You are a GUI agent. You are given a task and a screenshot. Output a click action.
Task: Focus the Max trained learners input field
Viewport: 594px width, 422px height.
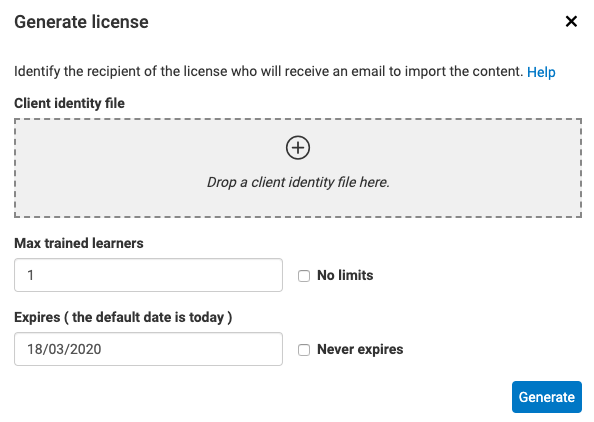coord(148,275)
